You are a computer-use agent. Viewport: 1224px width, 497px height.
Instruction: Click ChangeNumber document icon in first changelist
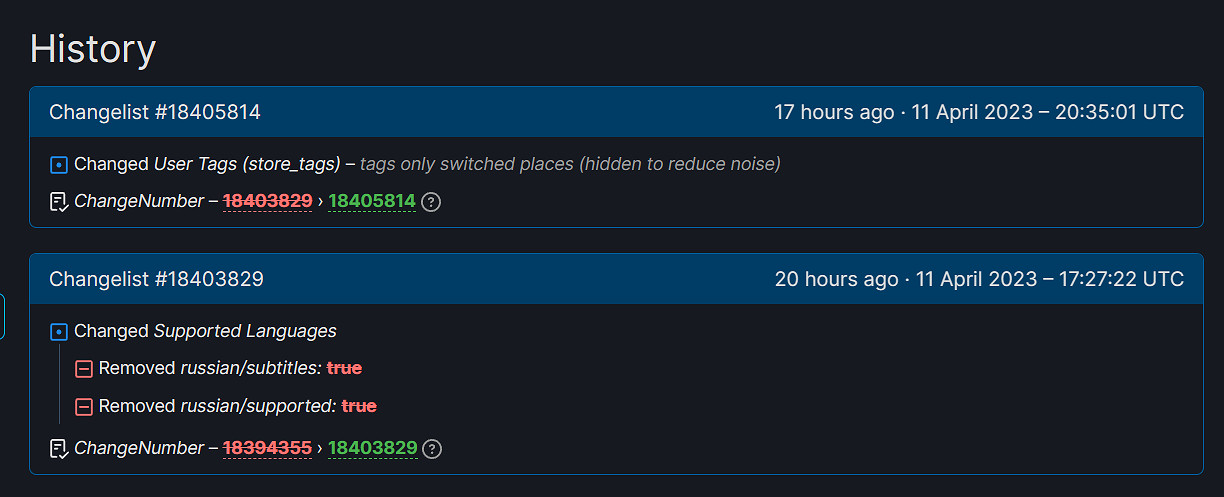click(59, 202)
